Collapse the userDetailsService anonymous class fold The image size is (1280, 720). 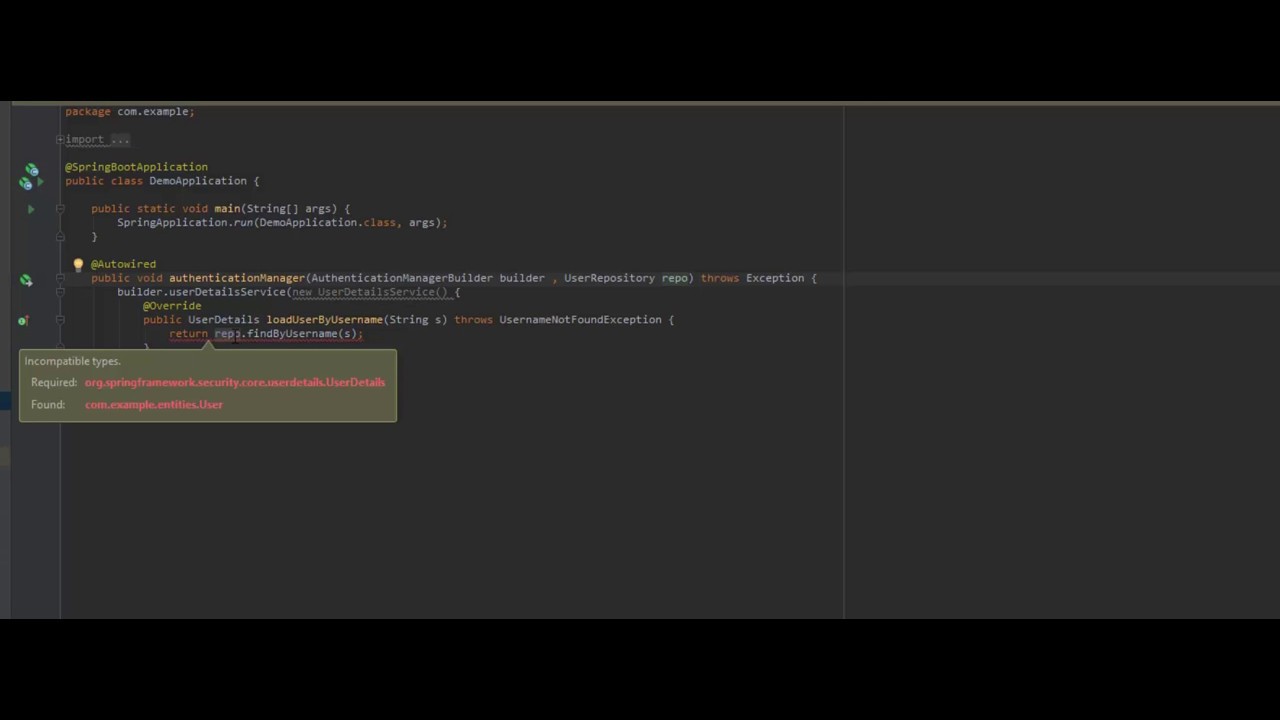pos(60,293)
